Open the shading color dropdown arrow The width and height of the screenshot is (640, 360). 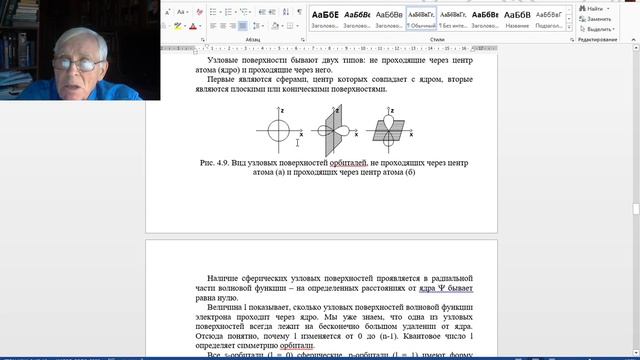click(282, 27)
